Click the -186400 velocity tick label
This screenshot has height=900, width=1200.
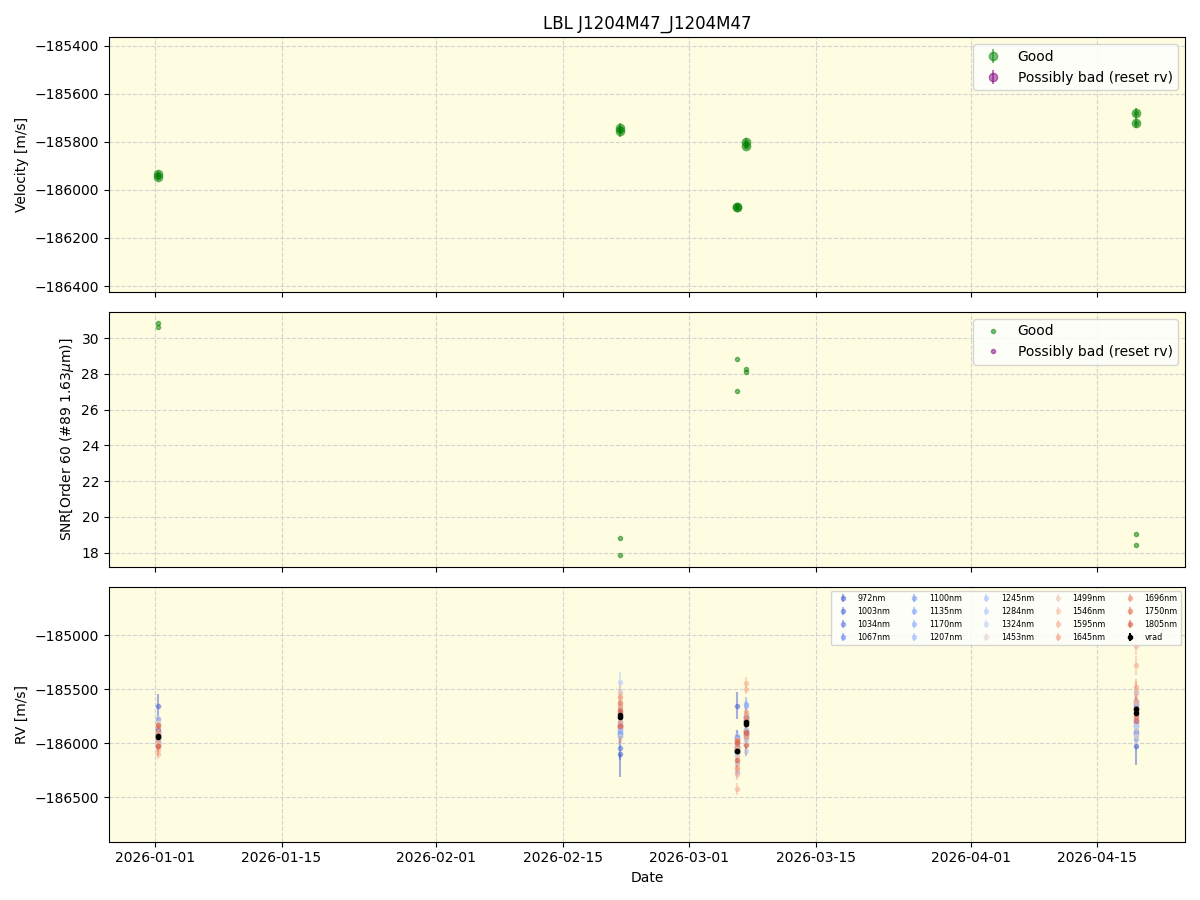(66, 287)
